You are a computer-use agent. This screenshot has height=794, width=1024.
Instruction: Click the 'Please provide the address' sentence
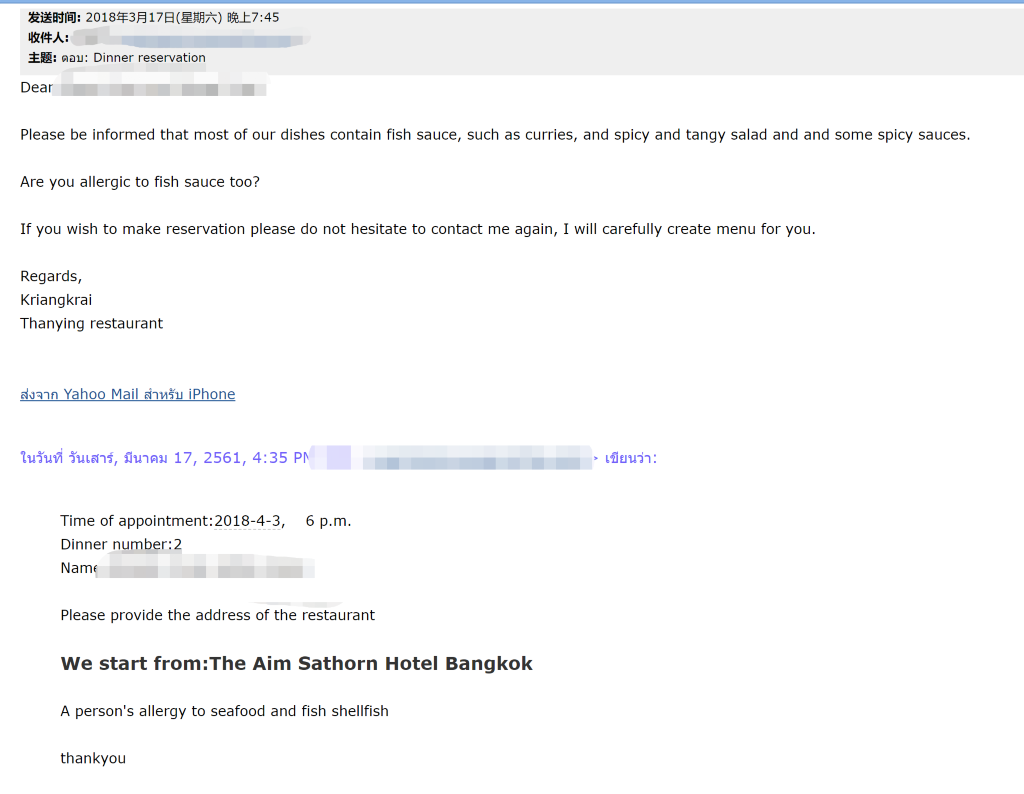[217, 615]
